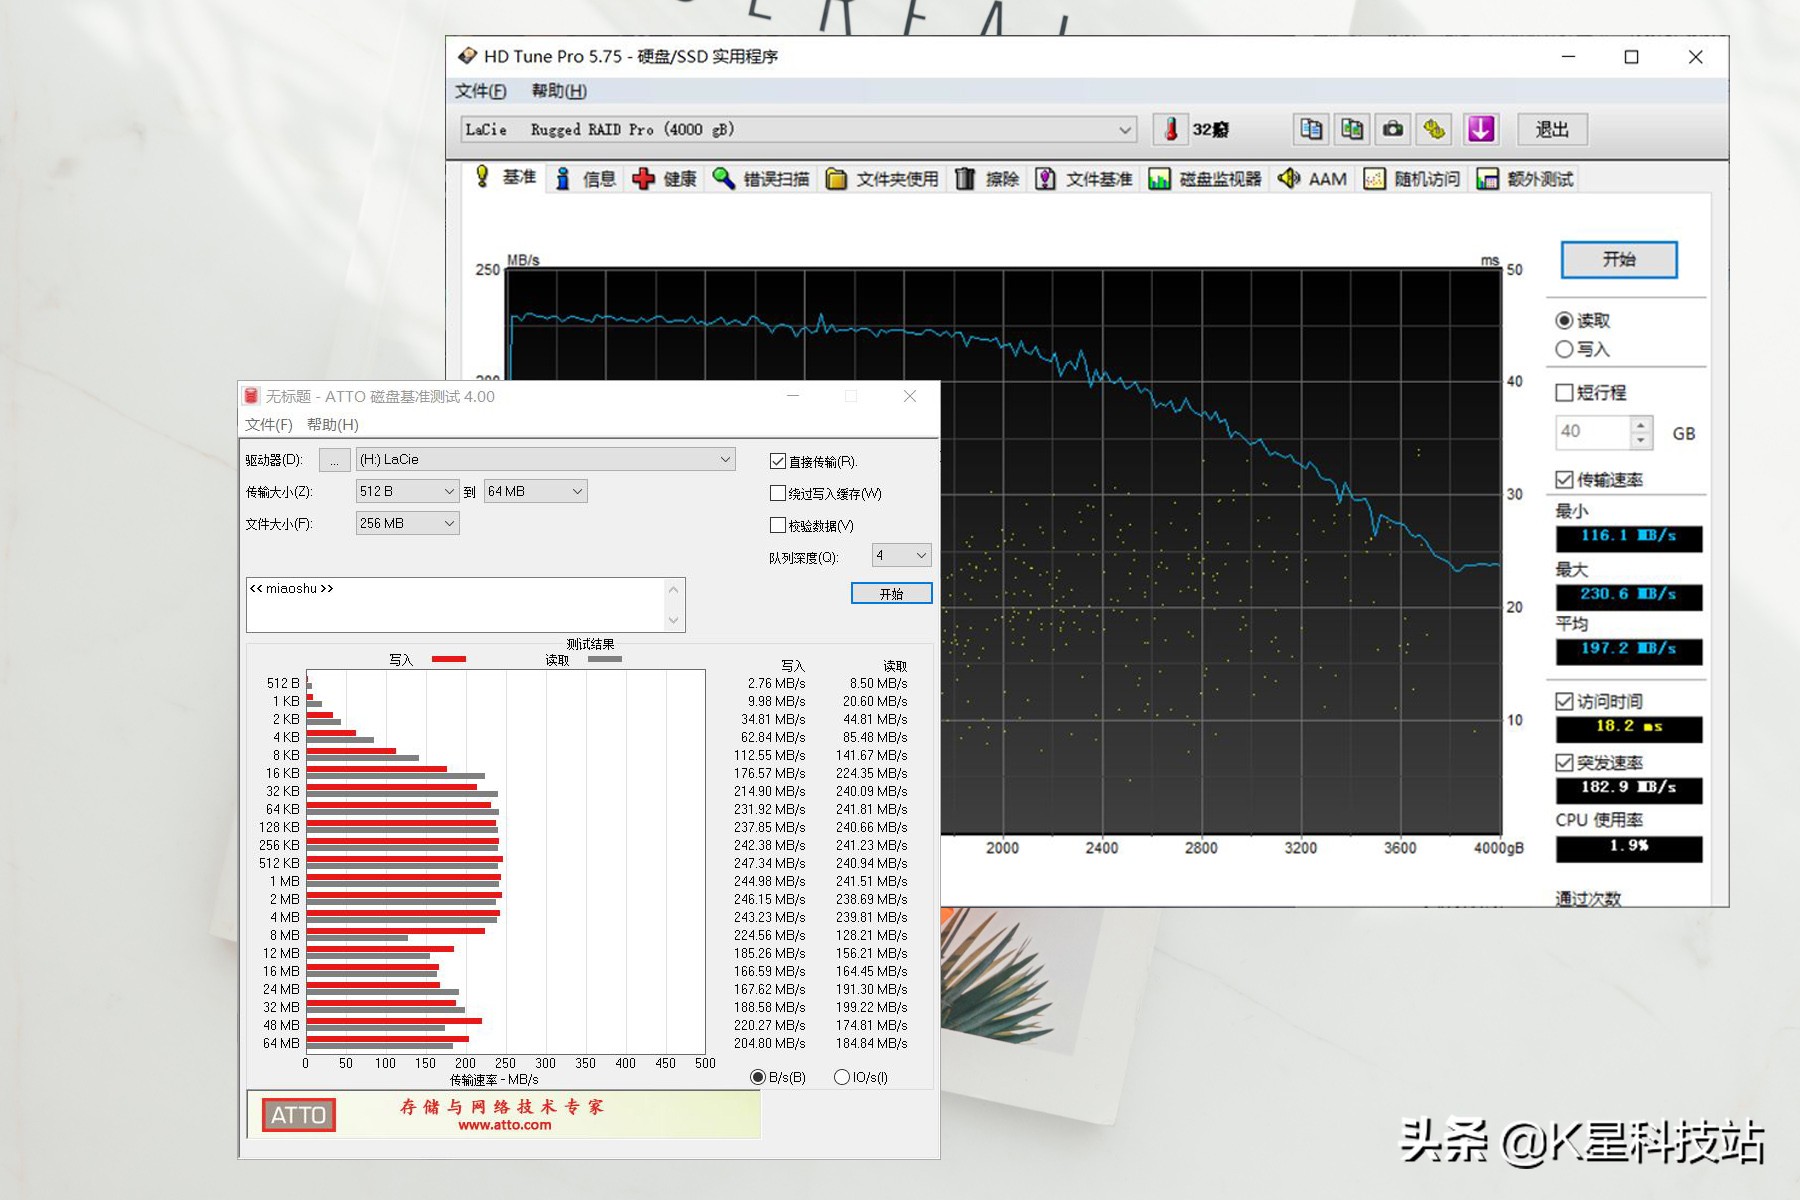Viewport: 1800px width, 1200px height.
Task: Enable the 短行程 checkbox
Action: (1565, 392)
